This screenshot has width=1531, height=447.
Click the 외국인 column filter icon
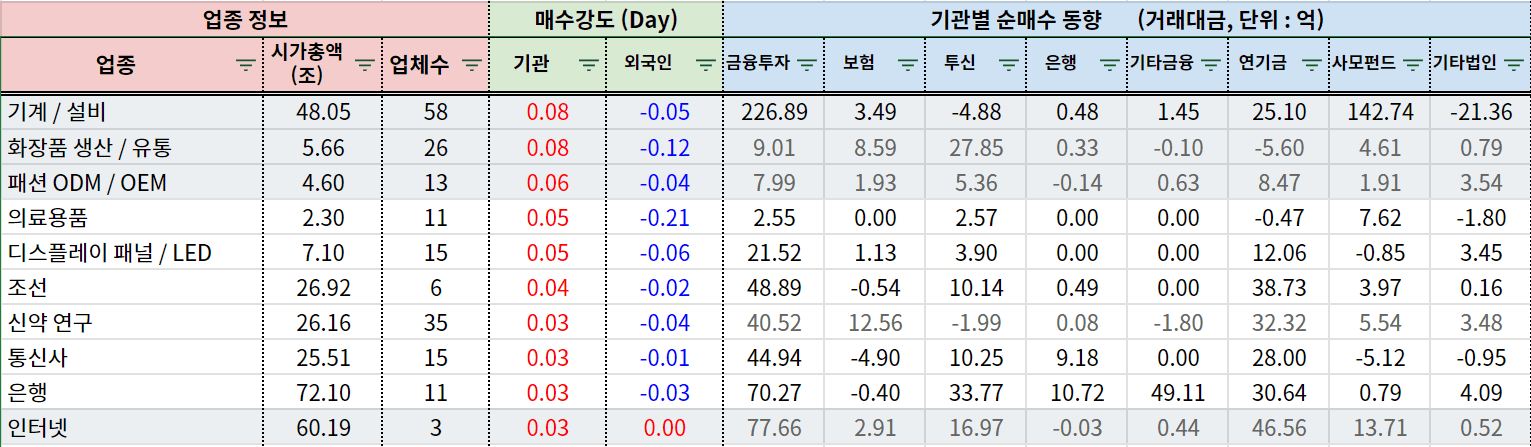706,65
